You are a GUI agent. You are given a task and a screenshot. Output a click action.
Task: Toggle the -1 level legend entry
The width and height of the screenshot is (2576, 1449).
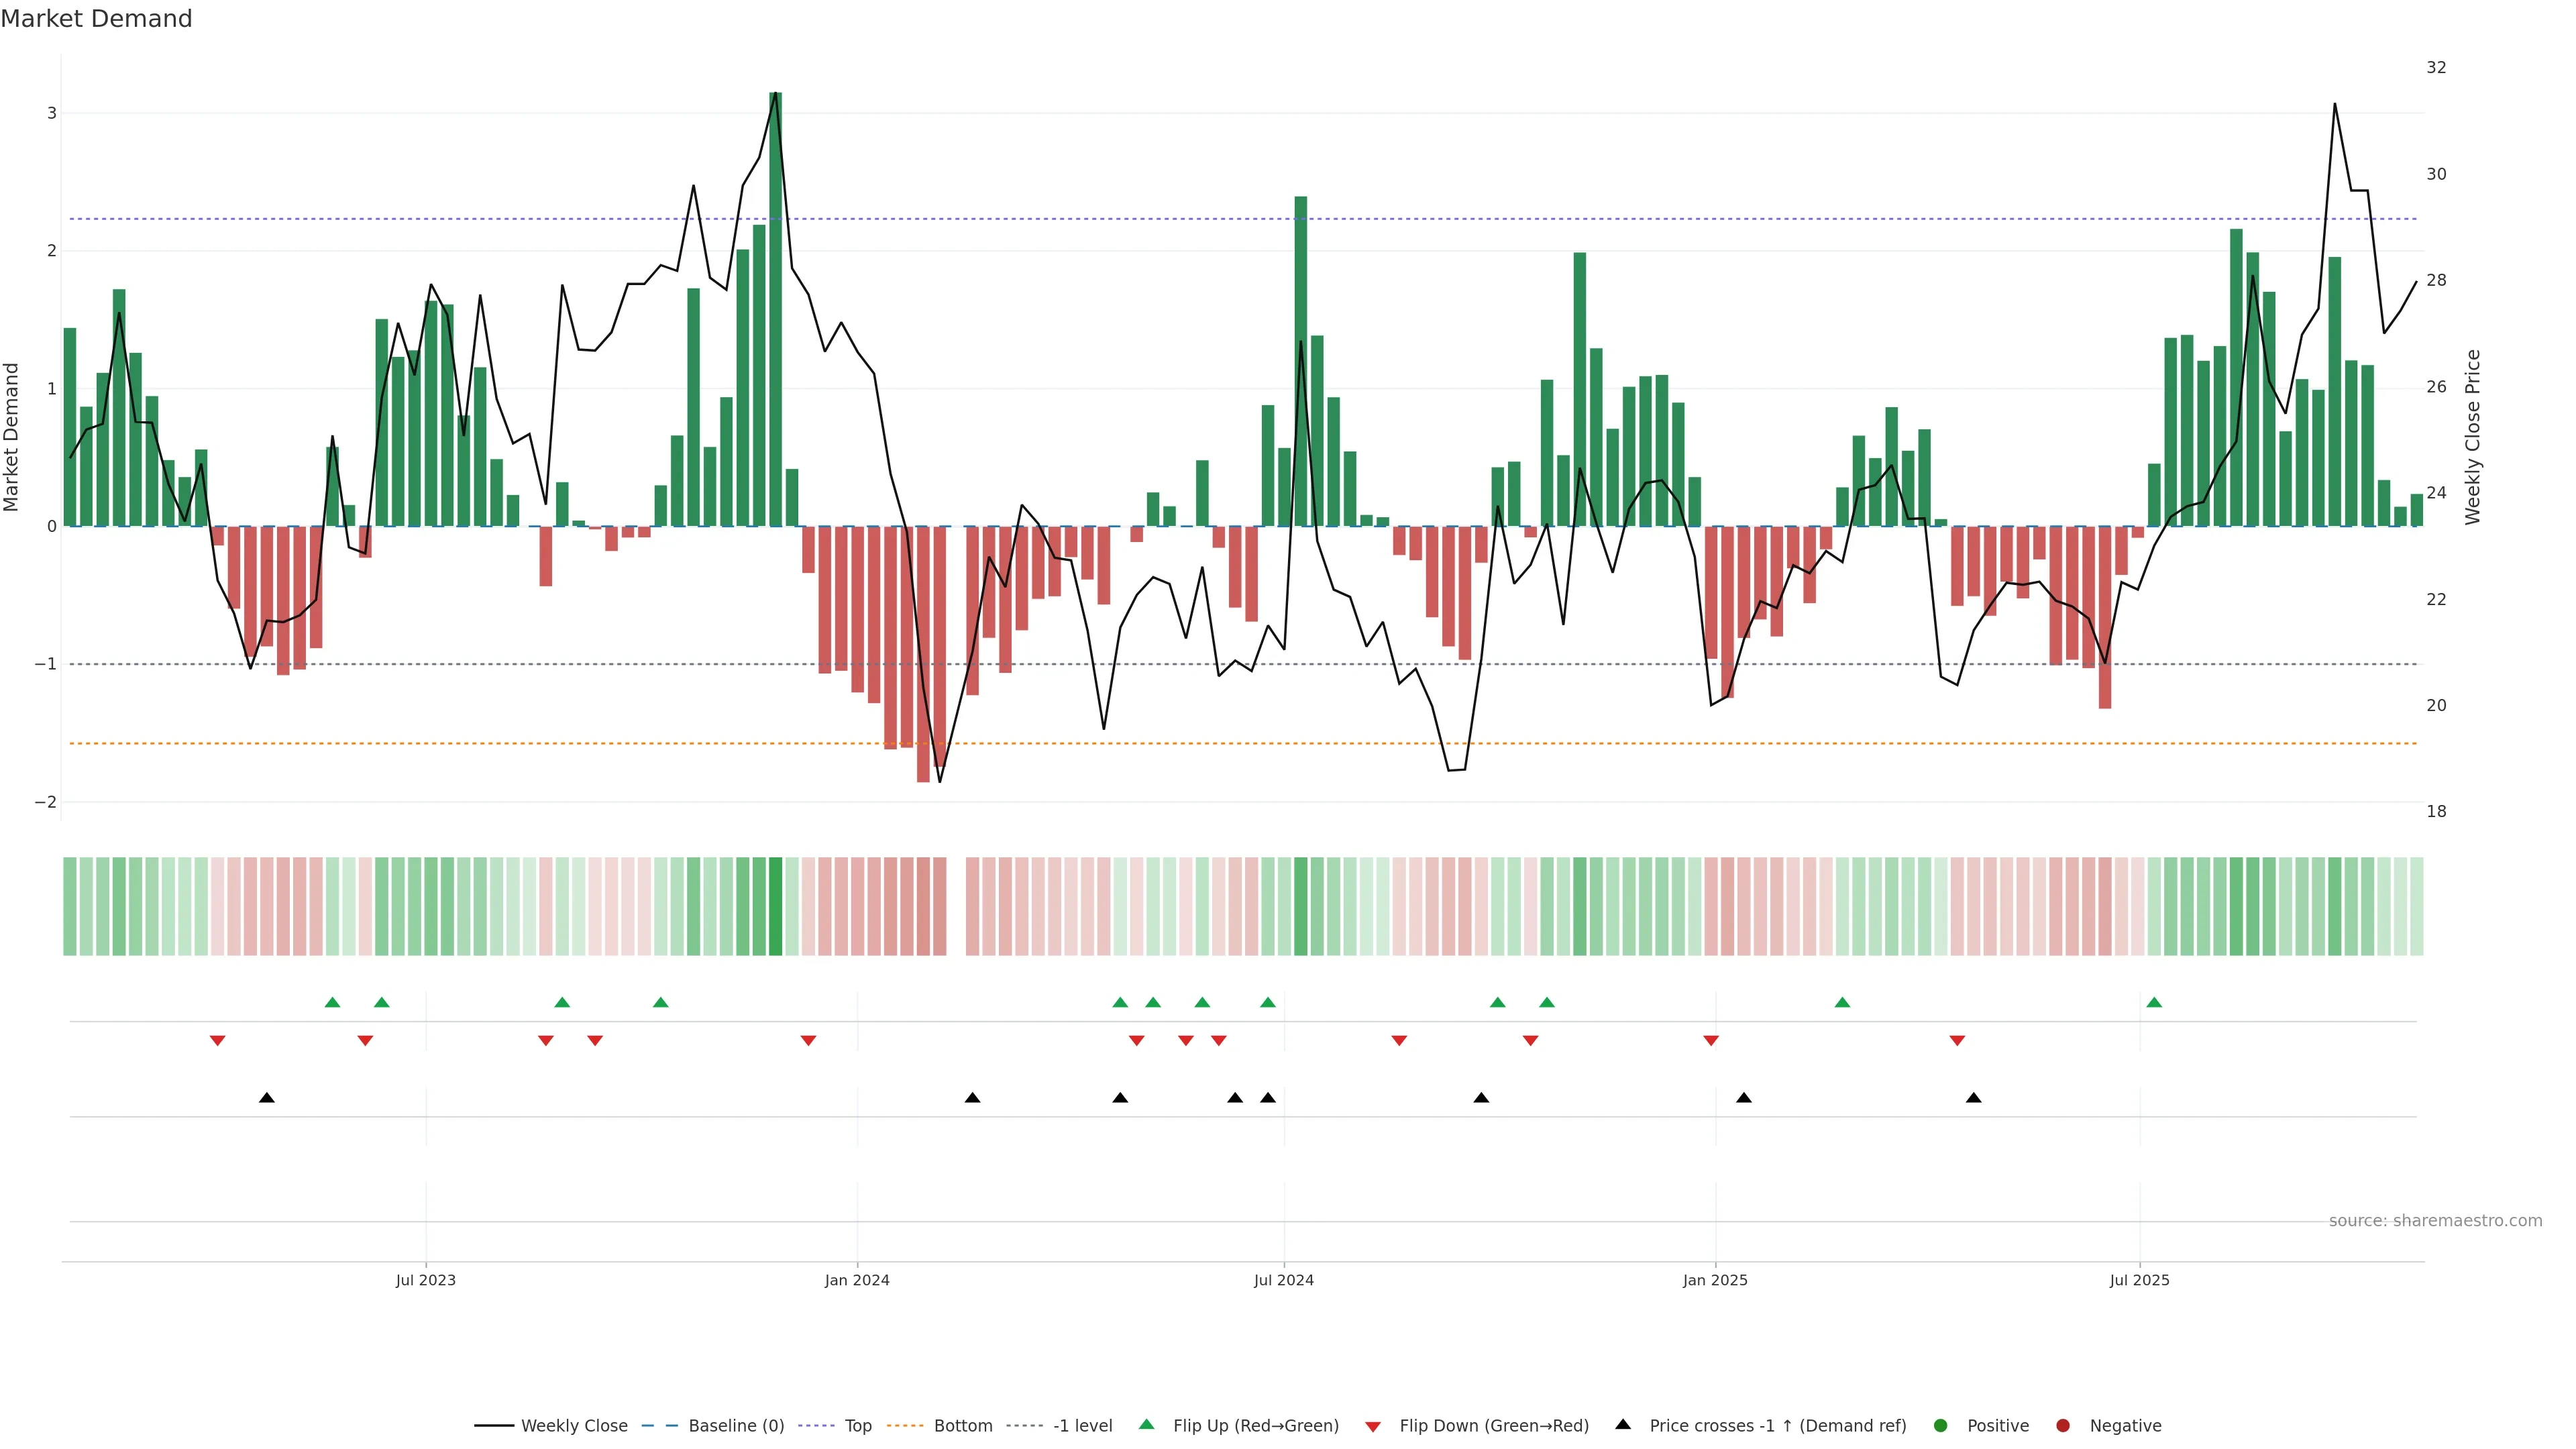coord(1082,1426)
